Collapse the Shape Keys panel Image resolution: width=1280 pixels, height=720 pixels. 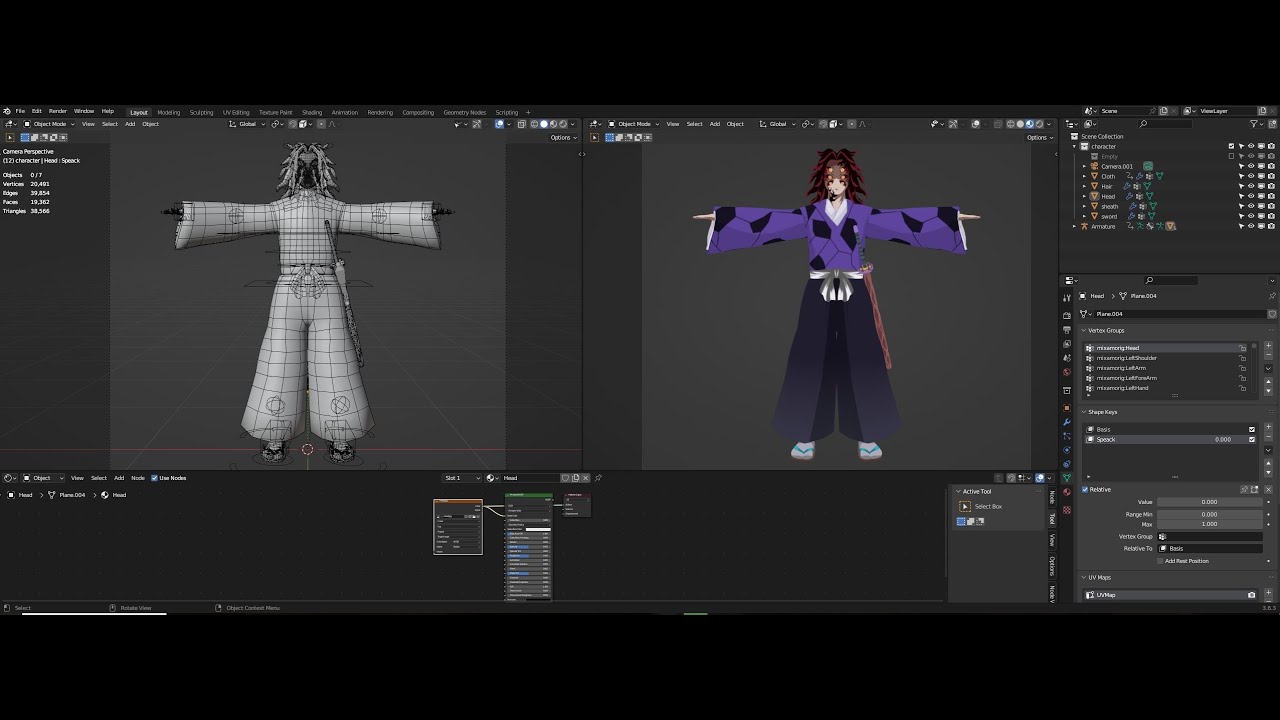click(x=1084, y=412)
